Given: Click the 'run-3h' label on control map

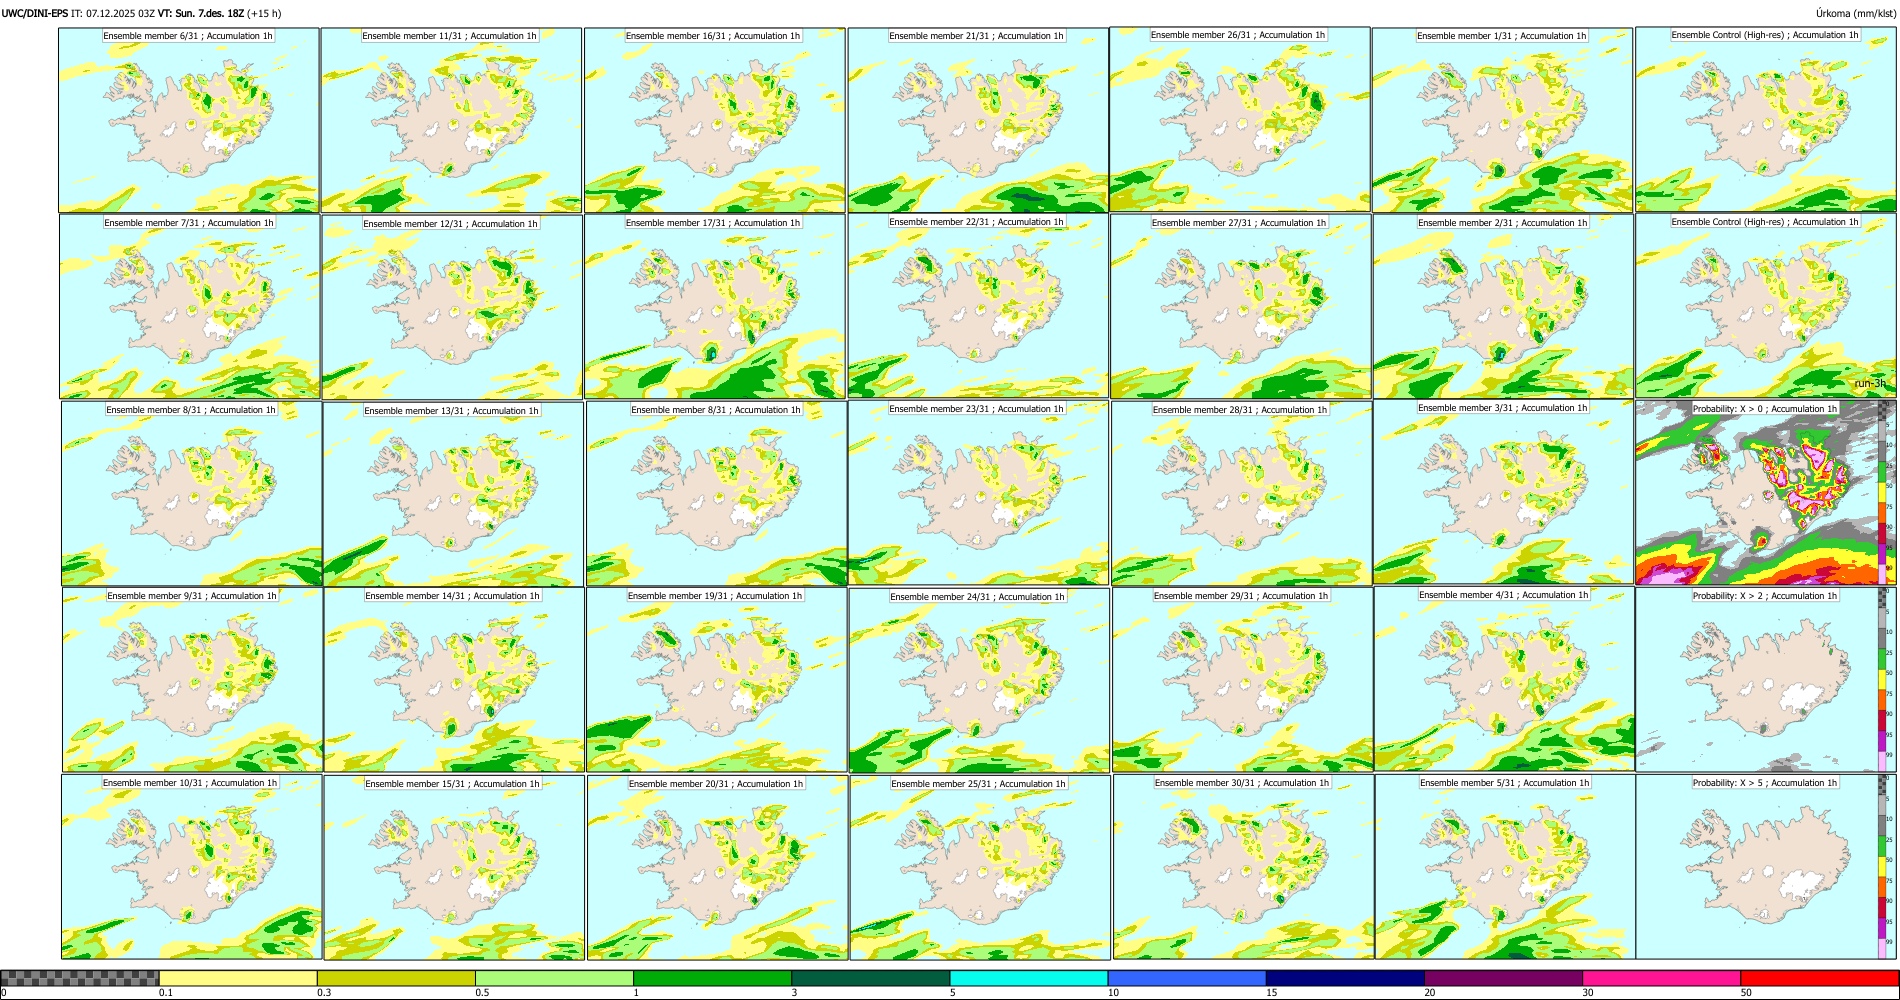Looking at the screenshot, I should point(1870,384).
